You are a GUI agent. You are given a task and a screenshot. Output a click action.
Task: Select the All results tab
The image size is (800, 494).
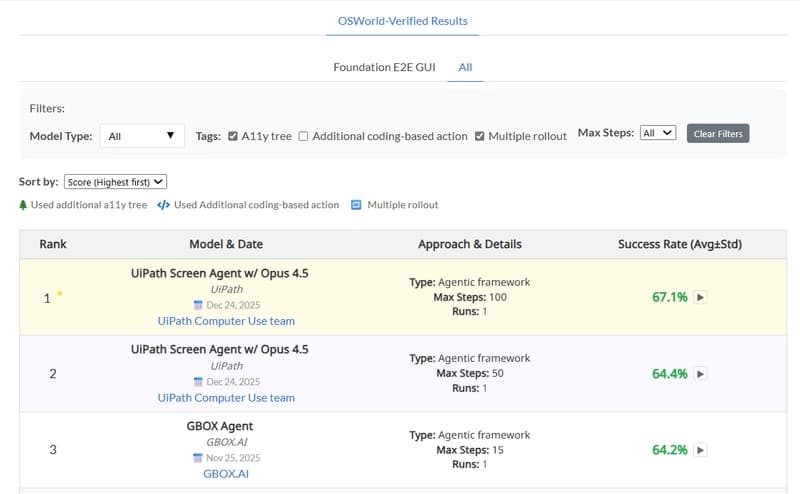coord(465,67)
